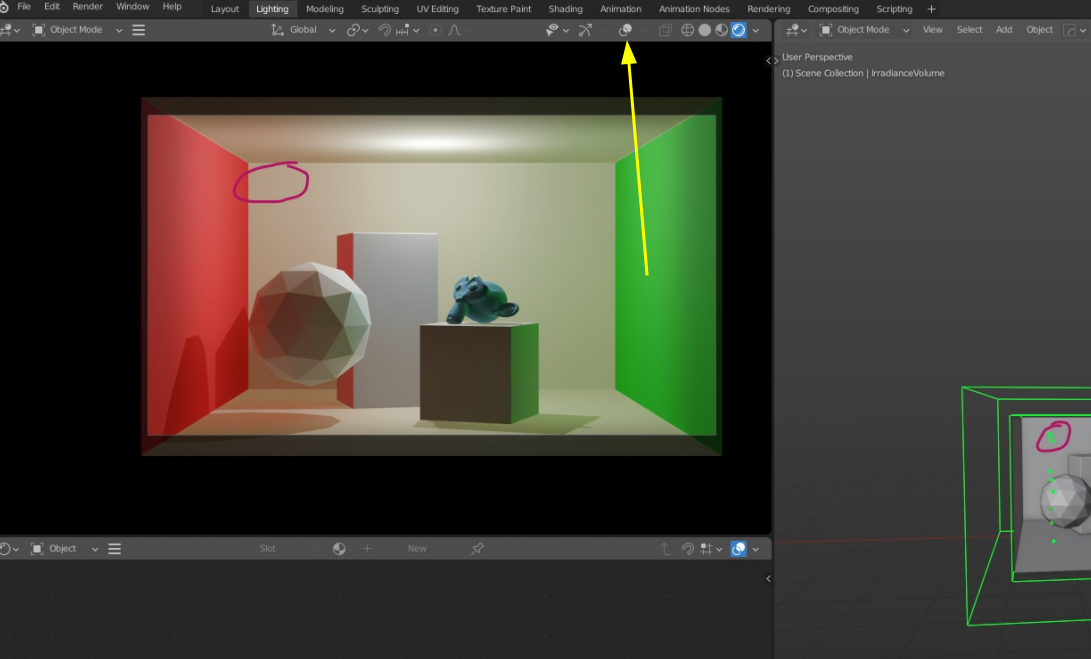Switch to the UV Editing workspace tab
Viewport: 1091px width, 659px height.
coord(437,9)
